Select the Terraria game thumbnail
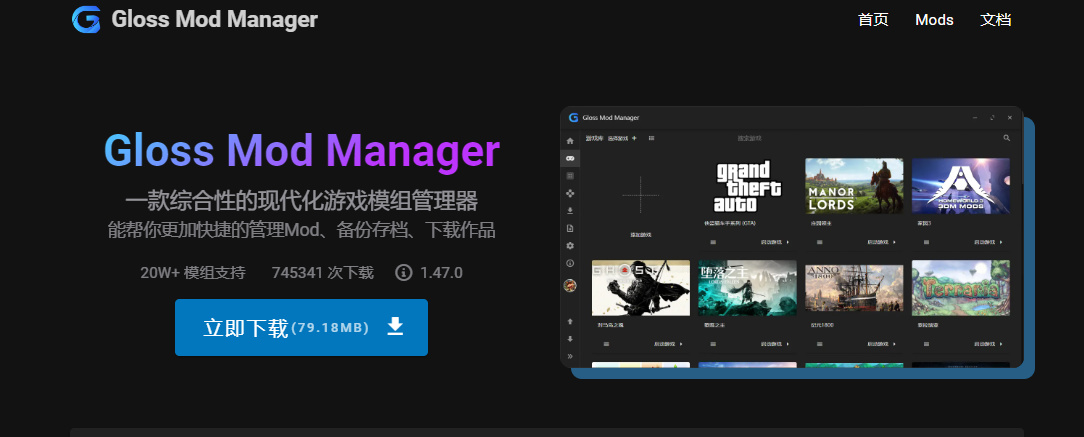The width and height of the screenshot is (1084, 437). pos(961,288)
